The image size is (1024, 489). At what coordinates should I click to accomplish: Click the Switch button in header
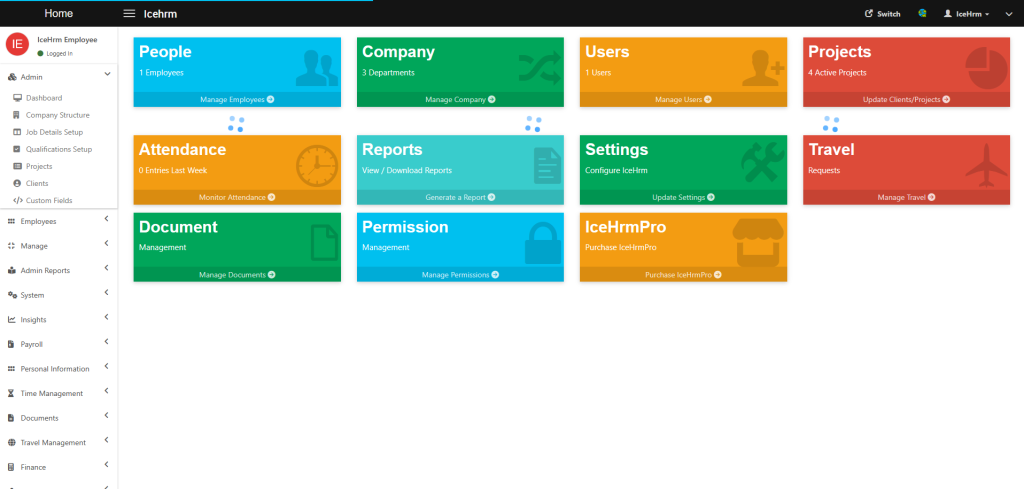click(882, 14)
